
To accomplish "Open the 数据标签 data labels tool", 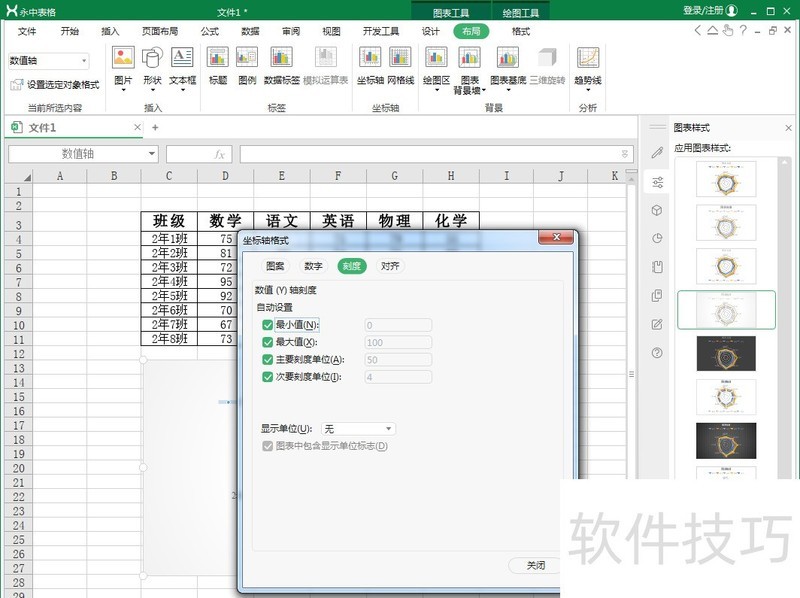I will (281, 58).
